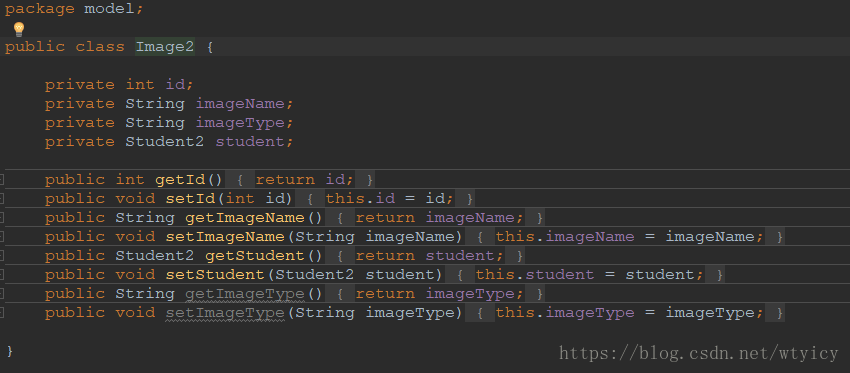
Task: Click the setImageName method name
Action: pos(225,236)
